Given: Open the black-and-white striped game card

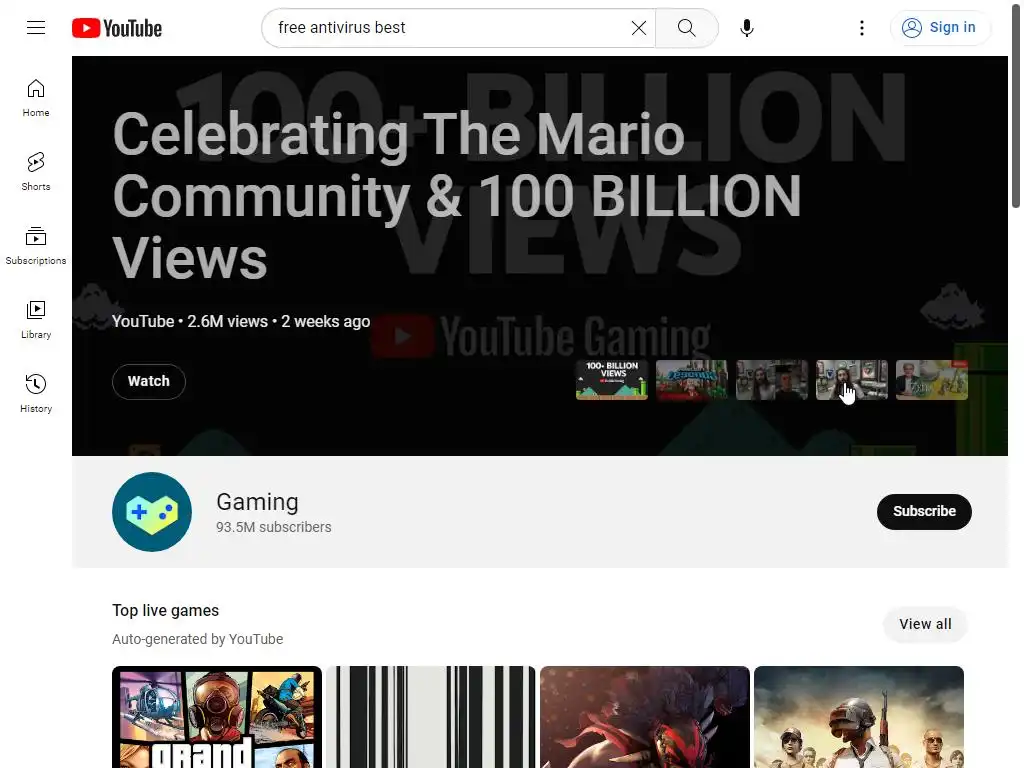Looking at the screenshot, I should pos(431,717).
